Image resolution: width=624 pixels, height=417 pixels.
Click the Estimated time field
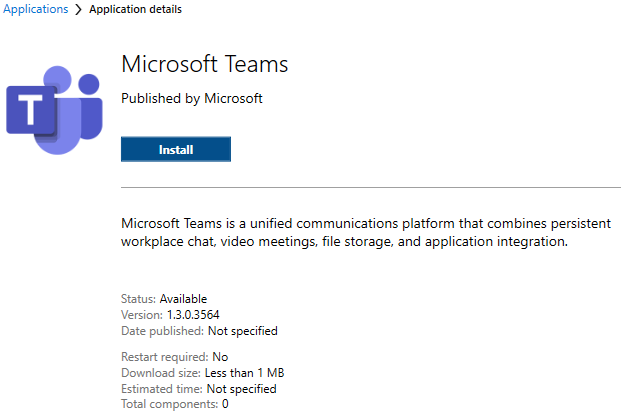[x=199, y=389]
